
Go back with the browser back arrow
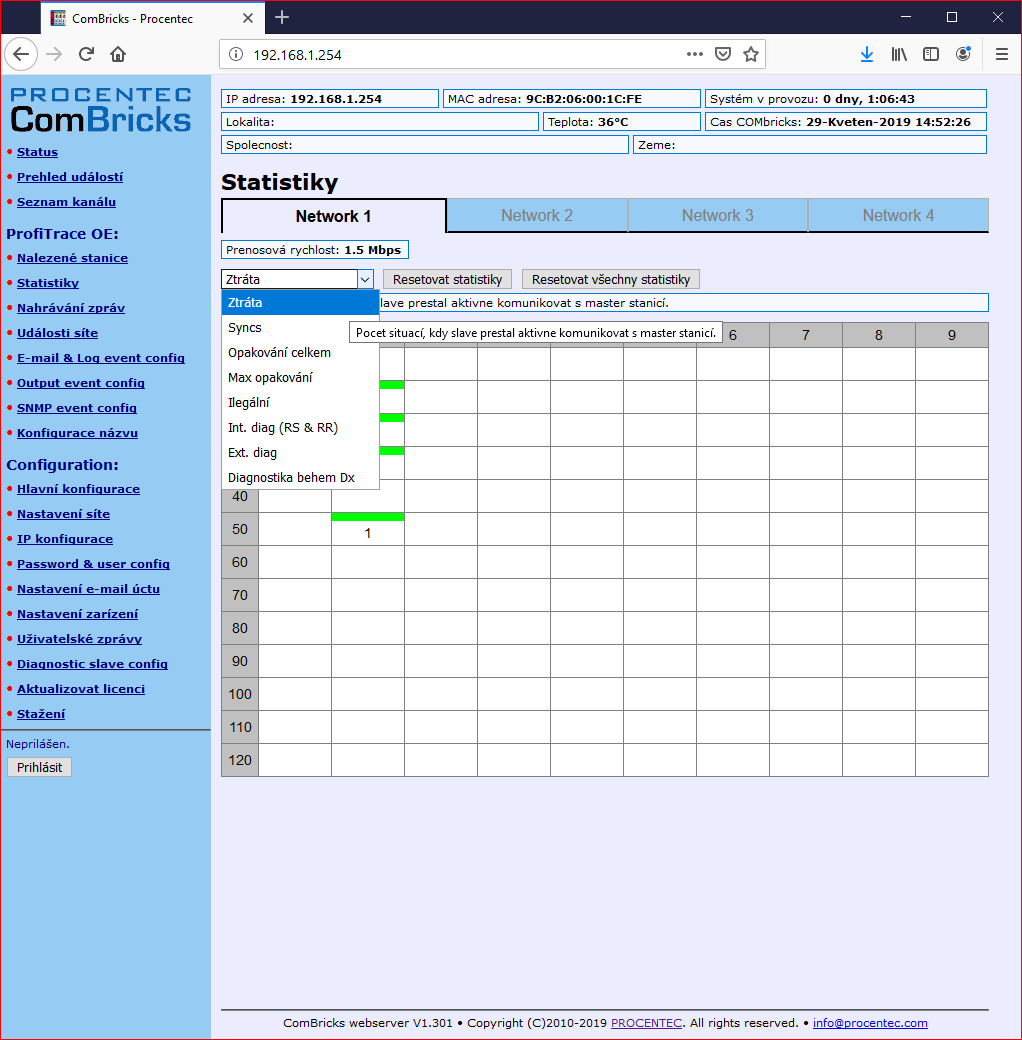[x=21, y=54]
